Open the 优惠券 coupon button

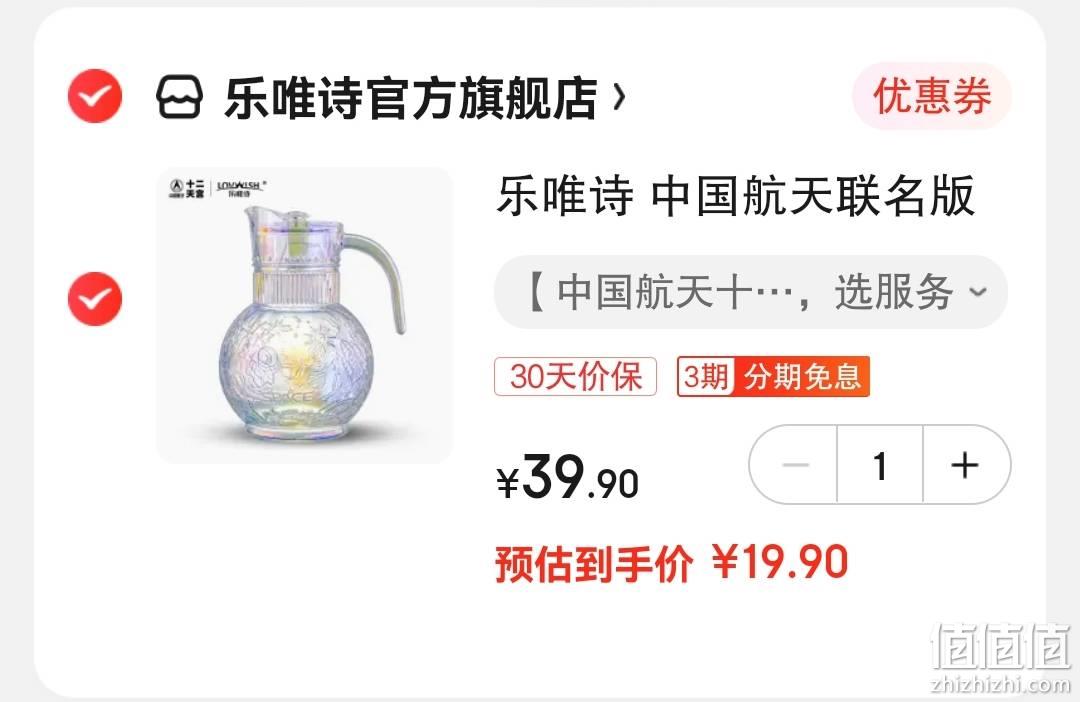[932, 96]
